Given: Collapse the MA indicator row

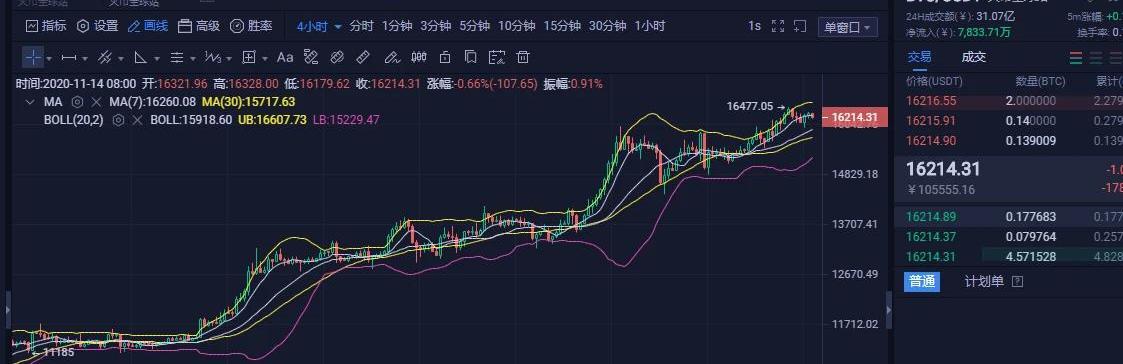Looking at the screenshot, I should coord(30,102).
